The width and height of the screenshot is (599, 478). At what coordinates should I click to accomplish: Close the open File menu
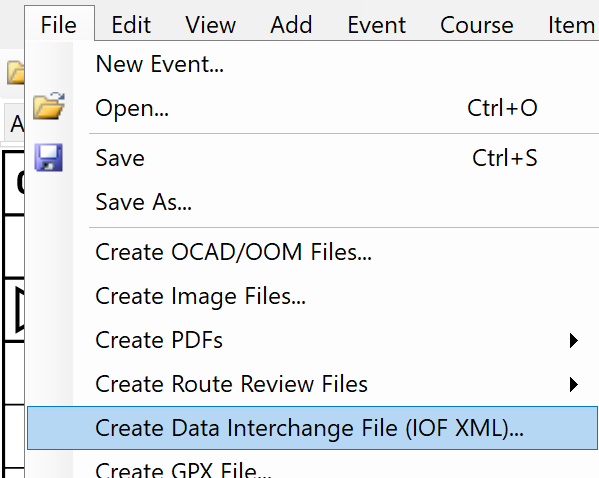point(59,25)
